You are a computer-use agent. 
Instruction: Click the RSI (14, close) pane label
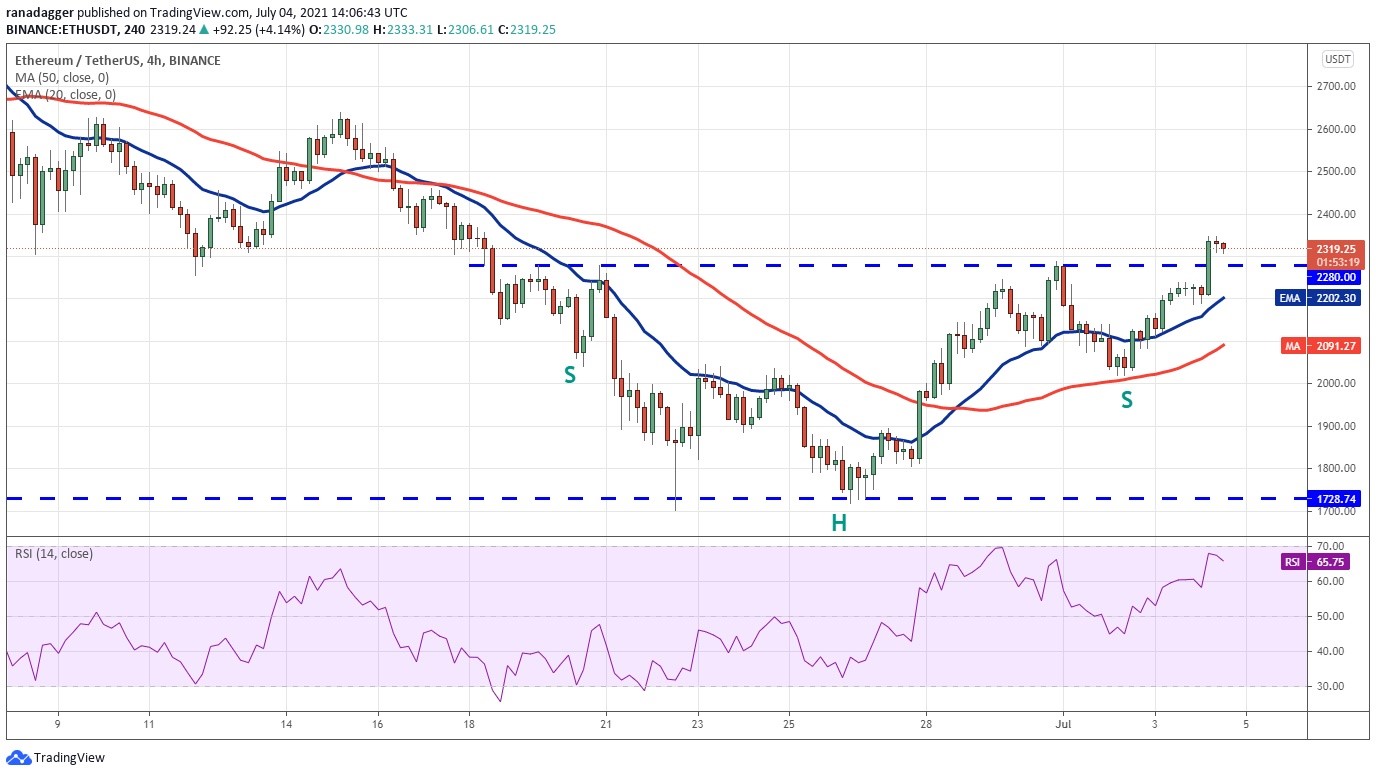pos(56,553)
